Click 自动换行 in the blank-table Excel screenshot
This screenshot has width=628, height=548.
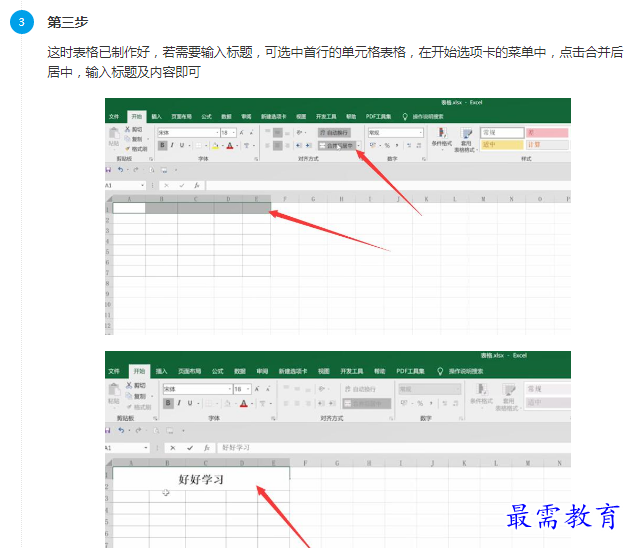pyautogui.click(x=334, y=132)
